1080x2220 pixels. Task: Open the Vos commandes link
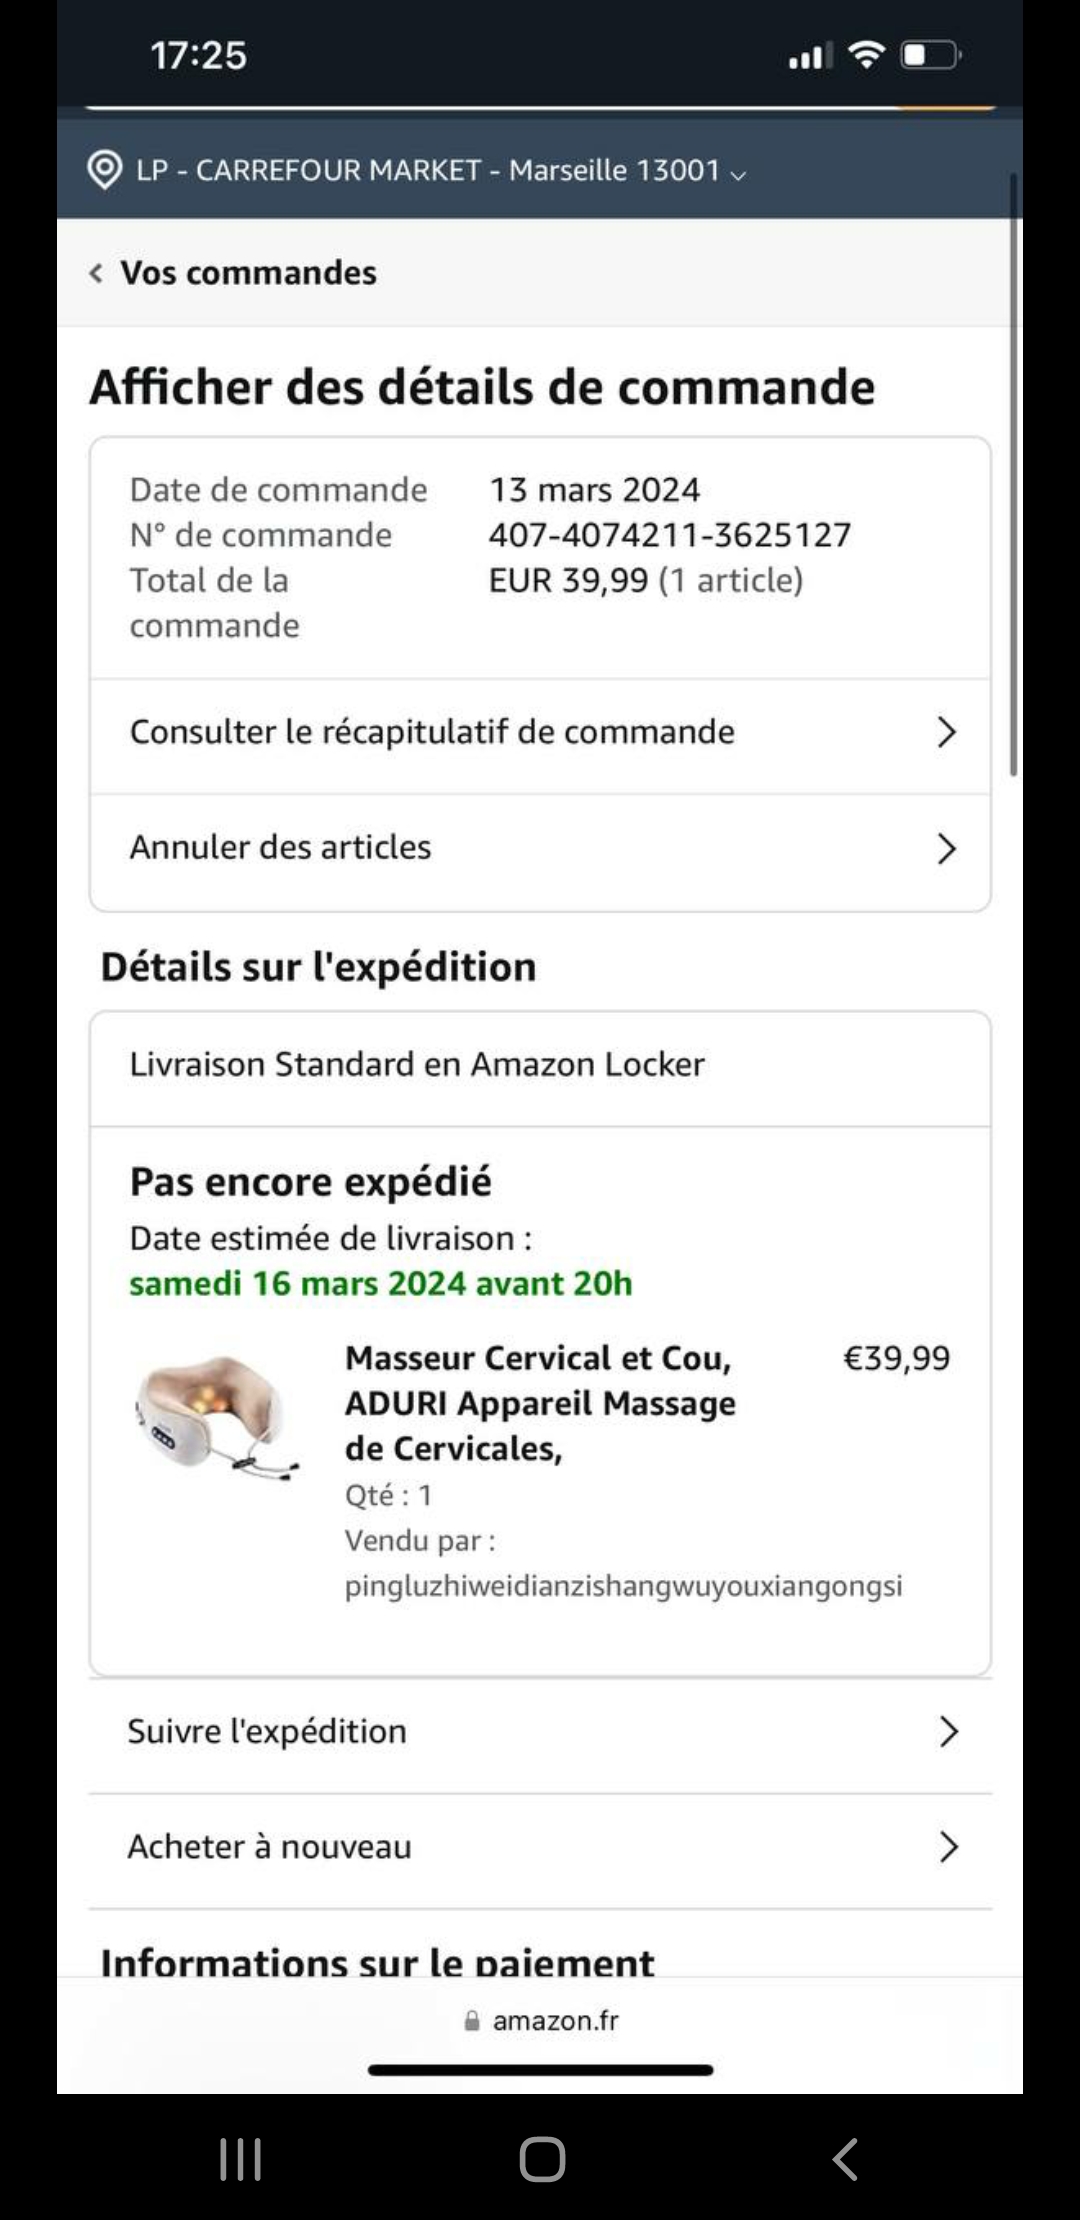tap(248, 273)
